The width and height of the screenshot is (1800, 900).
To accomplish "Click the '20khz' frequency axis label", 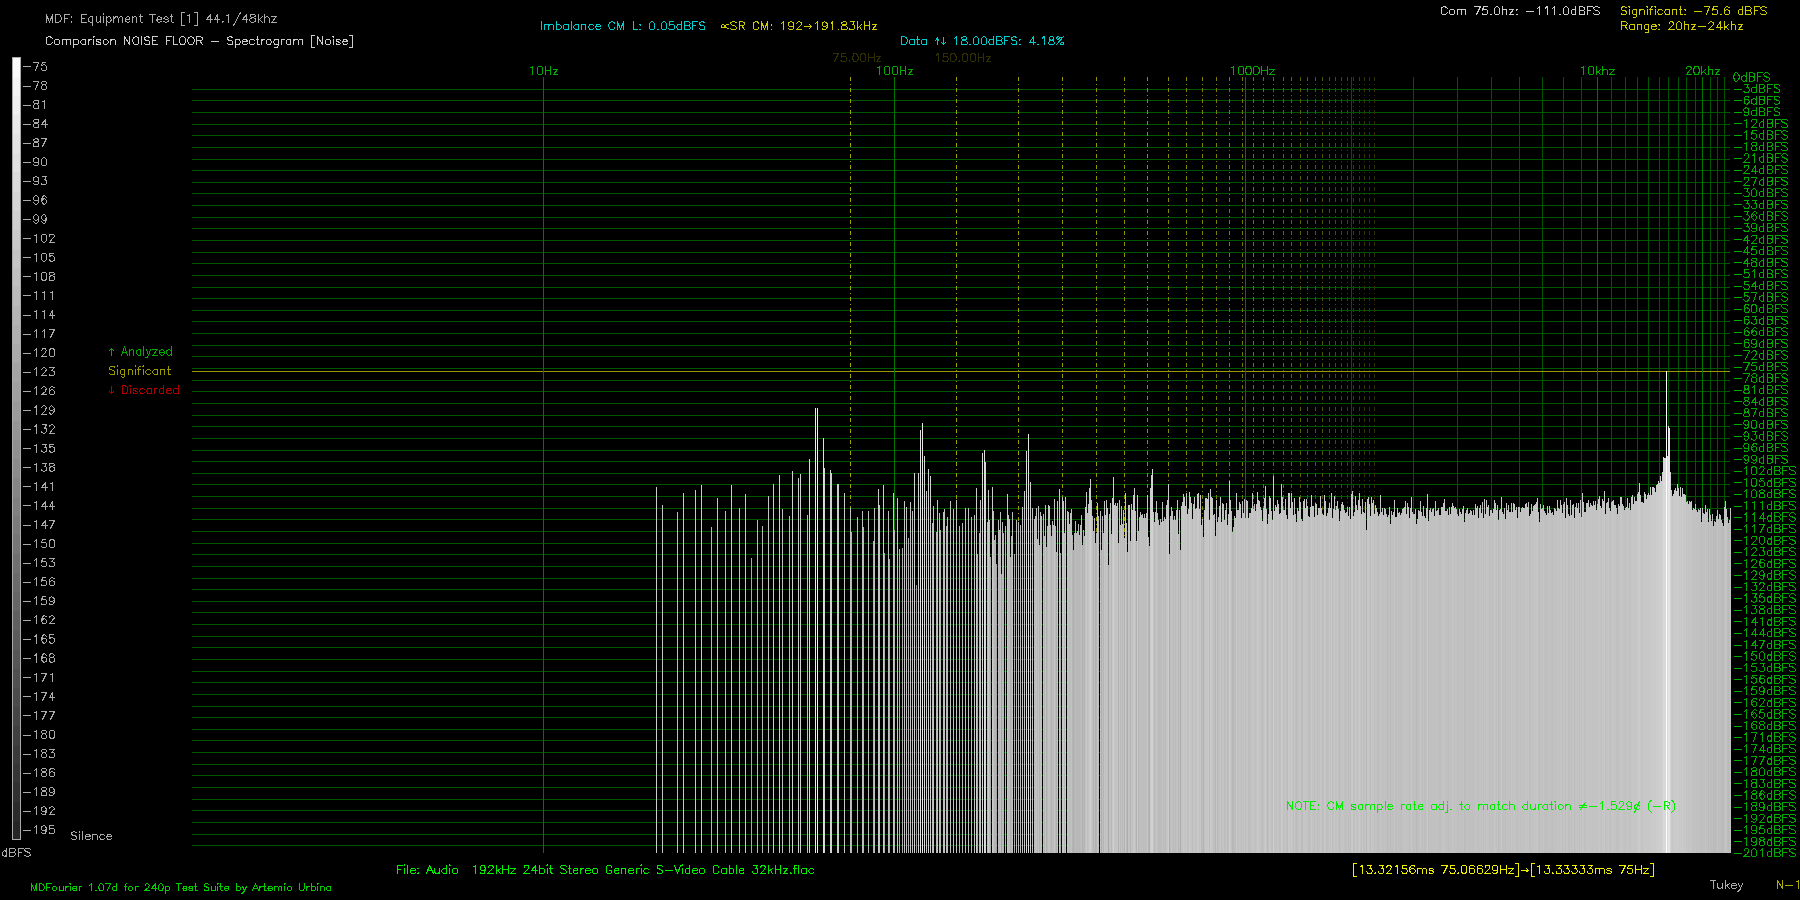I will pos(1703,71).
